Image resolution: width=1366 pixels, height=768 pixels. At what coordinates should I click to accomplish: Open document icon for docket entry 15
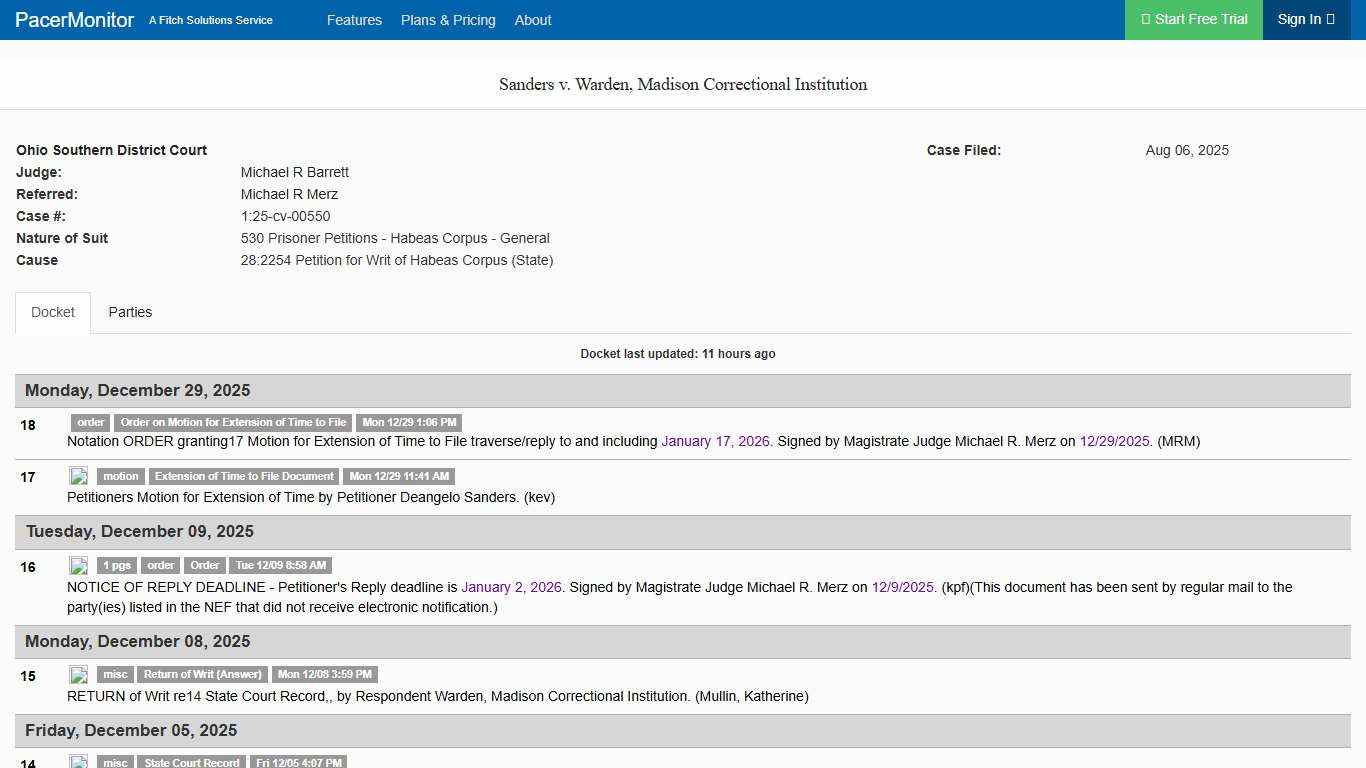click(78, 674)
